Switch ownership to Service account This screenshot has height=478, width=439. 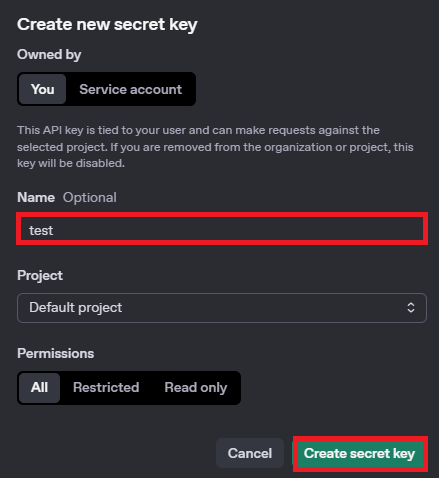130,89
